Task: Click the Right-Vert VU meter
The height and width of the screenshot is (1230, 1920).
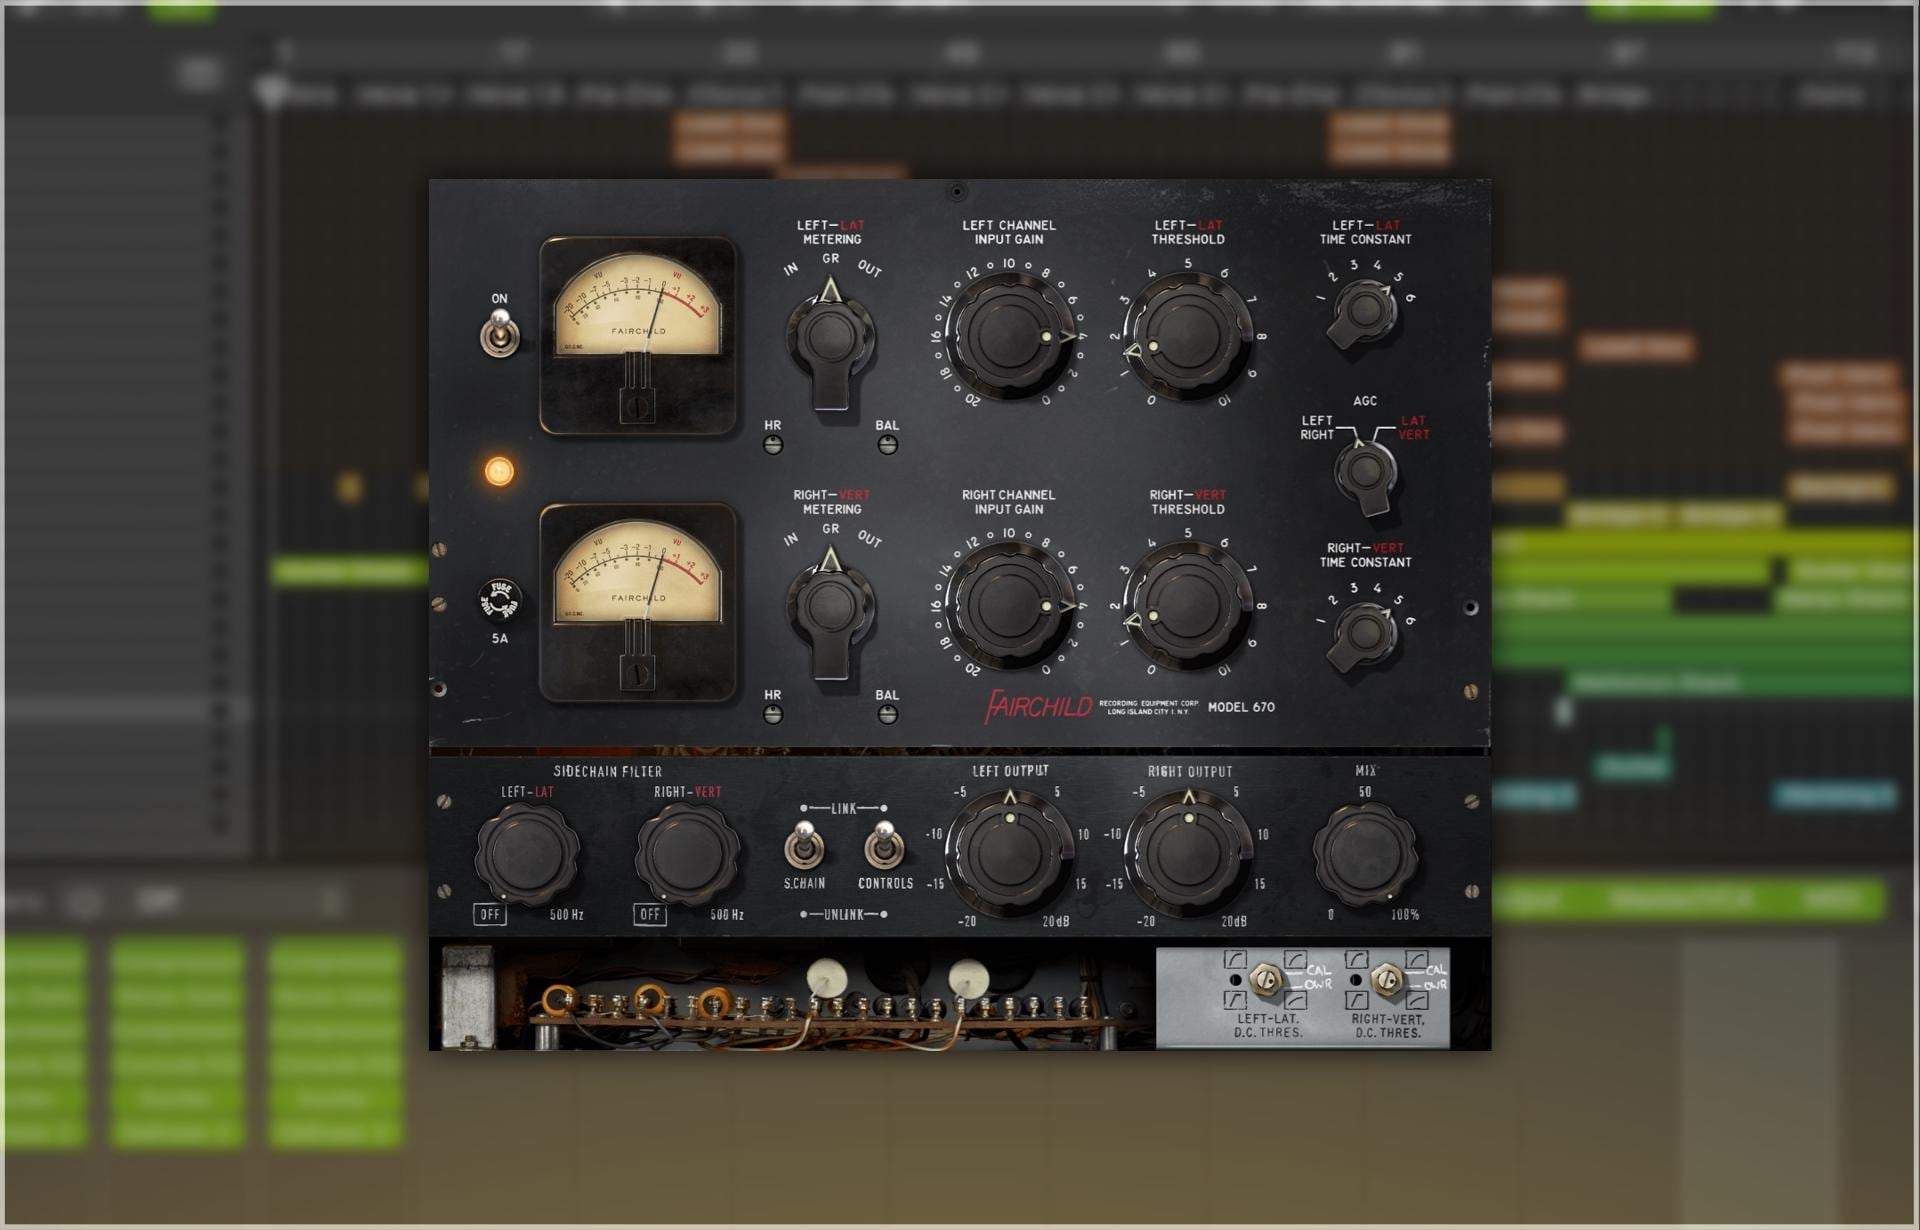Action: [638, 602]
